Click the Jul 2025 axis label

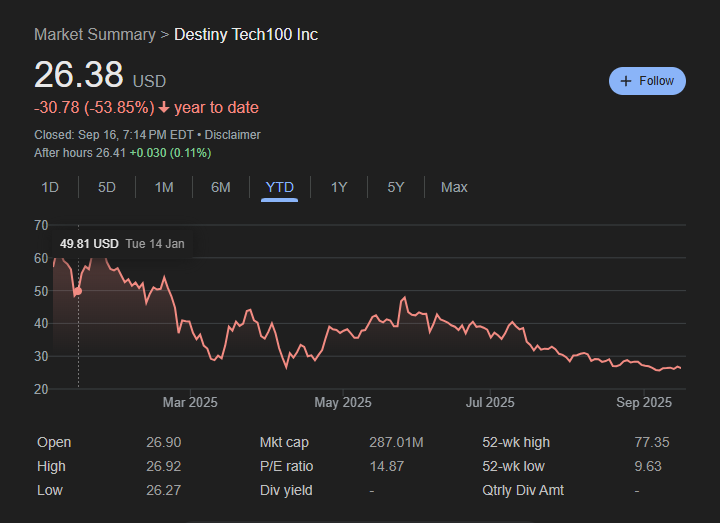(x=490, y=403)
